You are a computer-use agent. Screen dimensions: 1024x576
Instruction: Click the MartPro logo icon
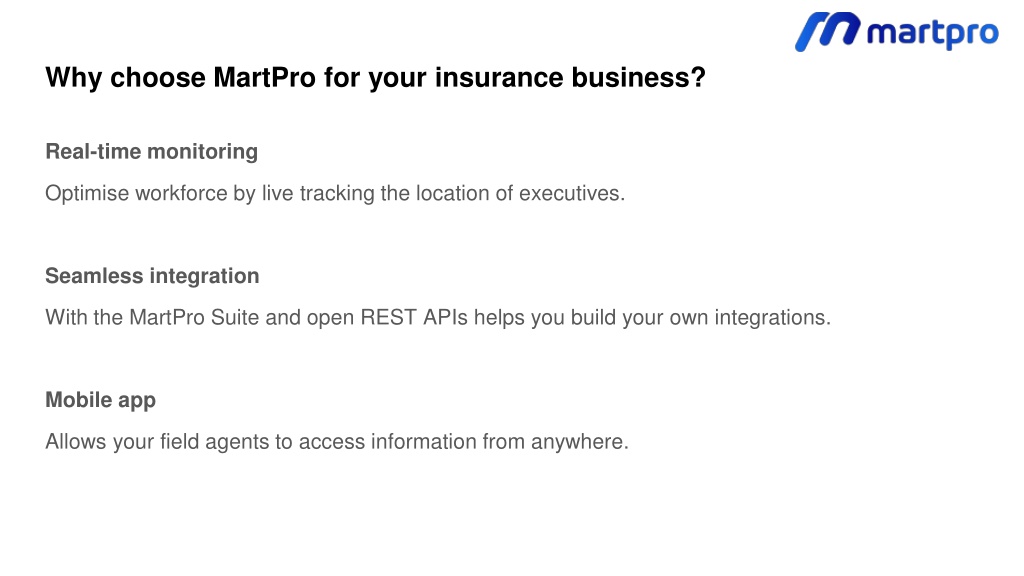827,31
